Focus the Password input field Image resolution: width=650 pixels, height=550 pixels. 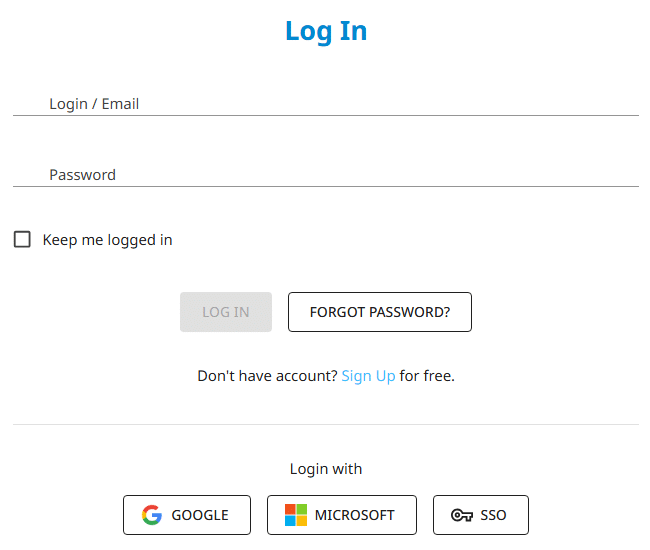pos(326,174)
